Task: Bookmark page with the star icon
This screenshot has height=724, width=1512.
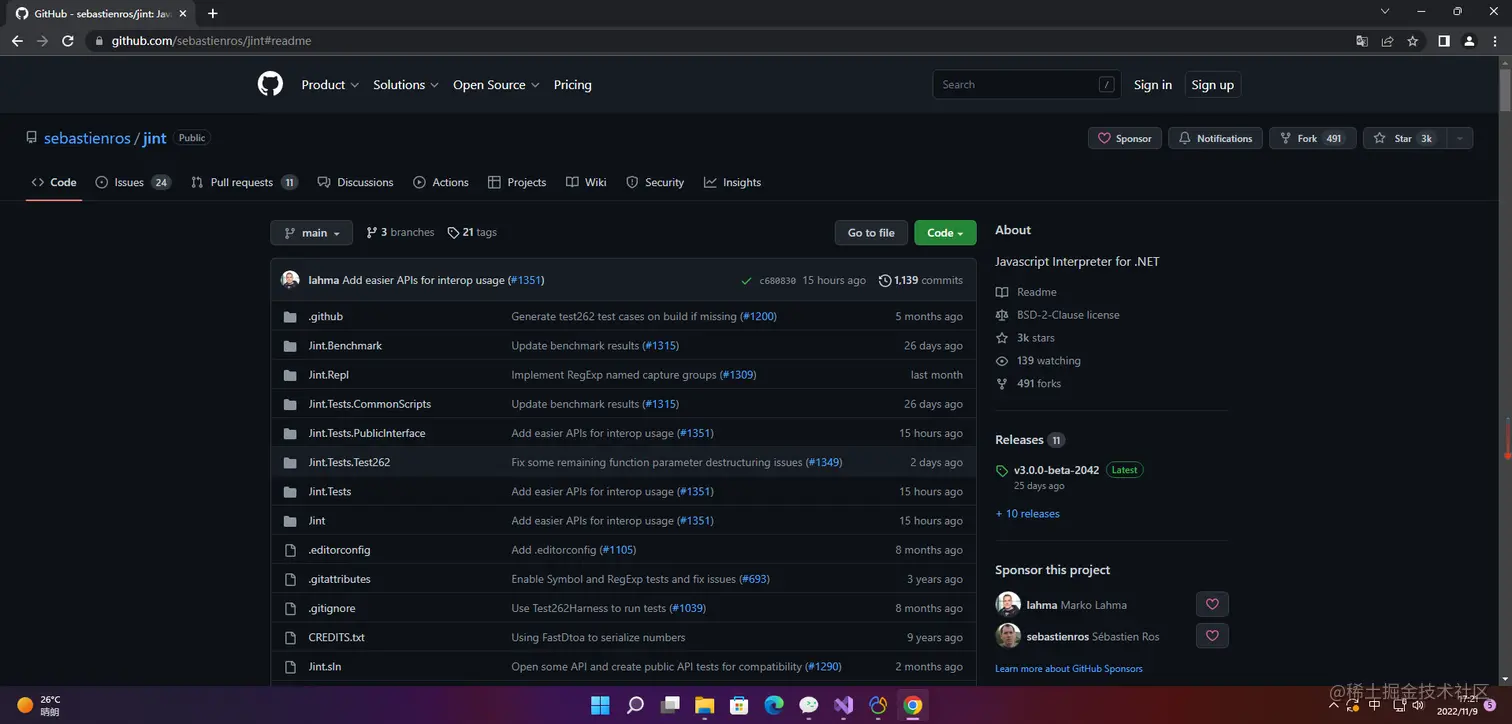Action: (1412, 41)
